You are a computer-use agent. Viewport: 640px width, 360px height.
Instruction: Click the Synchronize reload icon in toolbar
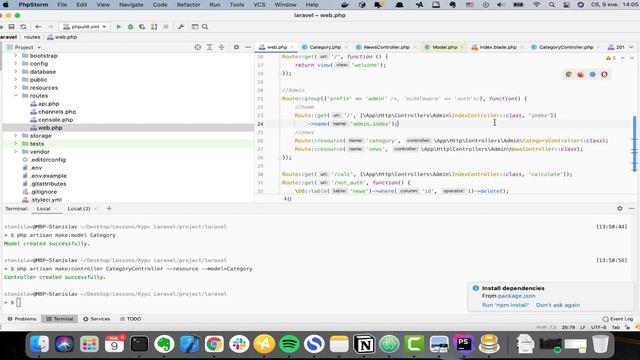pyautogui.click(x=23, y=27)
